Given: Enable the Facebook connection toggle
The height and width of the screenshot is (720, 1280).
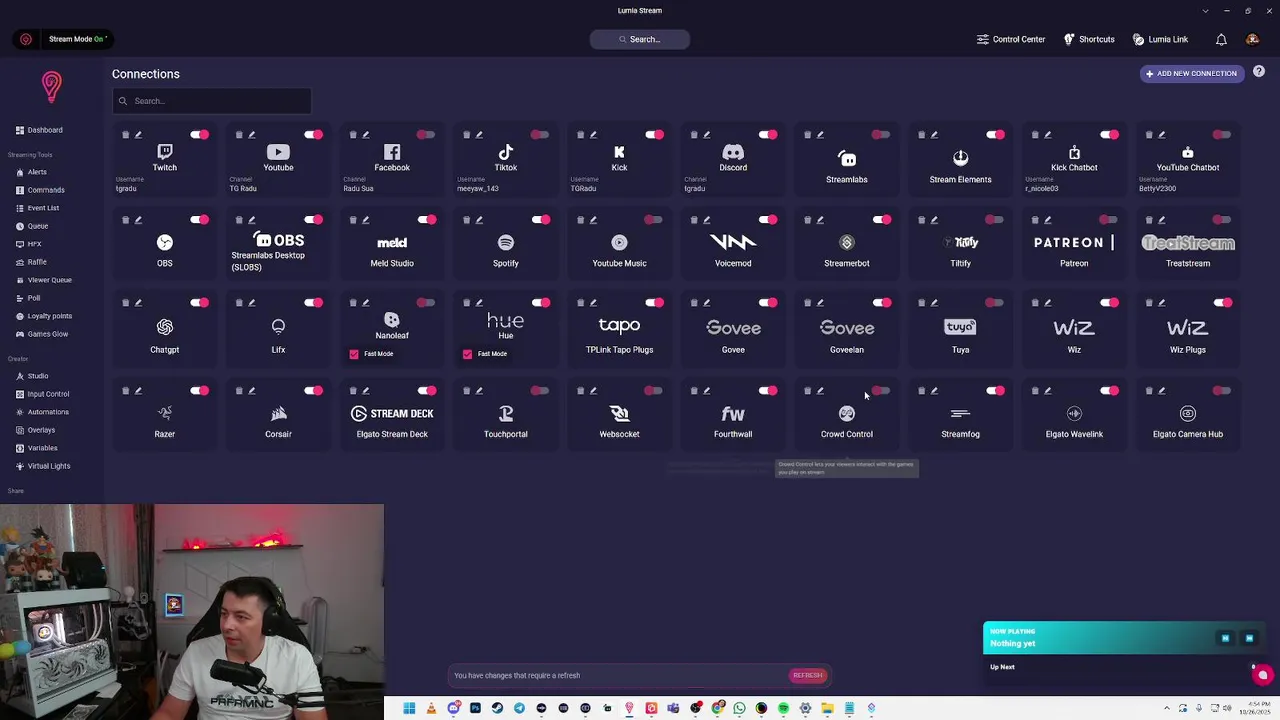Looking at the screenshot, I should coord(426,134).
